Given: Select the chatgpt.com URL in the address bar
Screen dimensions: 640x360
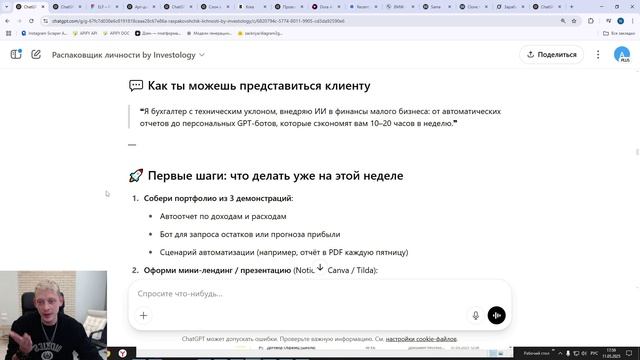Looking at the screenshot, I should click(198, 21).
